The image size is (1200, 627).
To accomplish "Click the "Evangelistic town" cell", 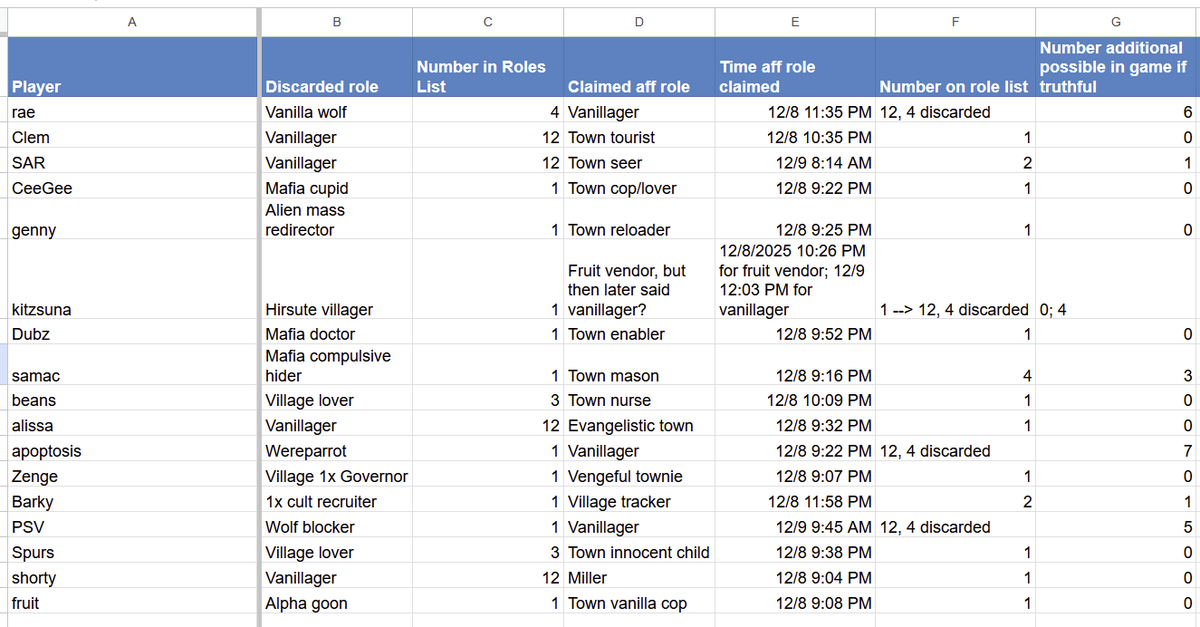I will pos(630,426).
